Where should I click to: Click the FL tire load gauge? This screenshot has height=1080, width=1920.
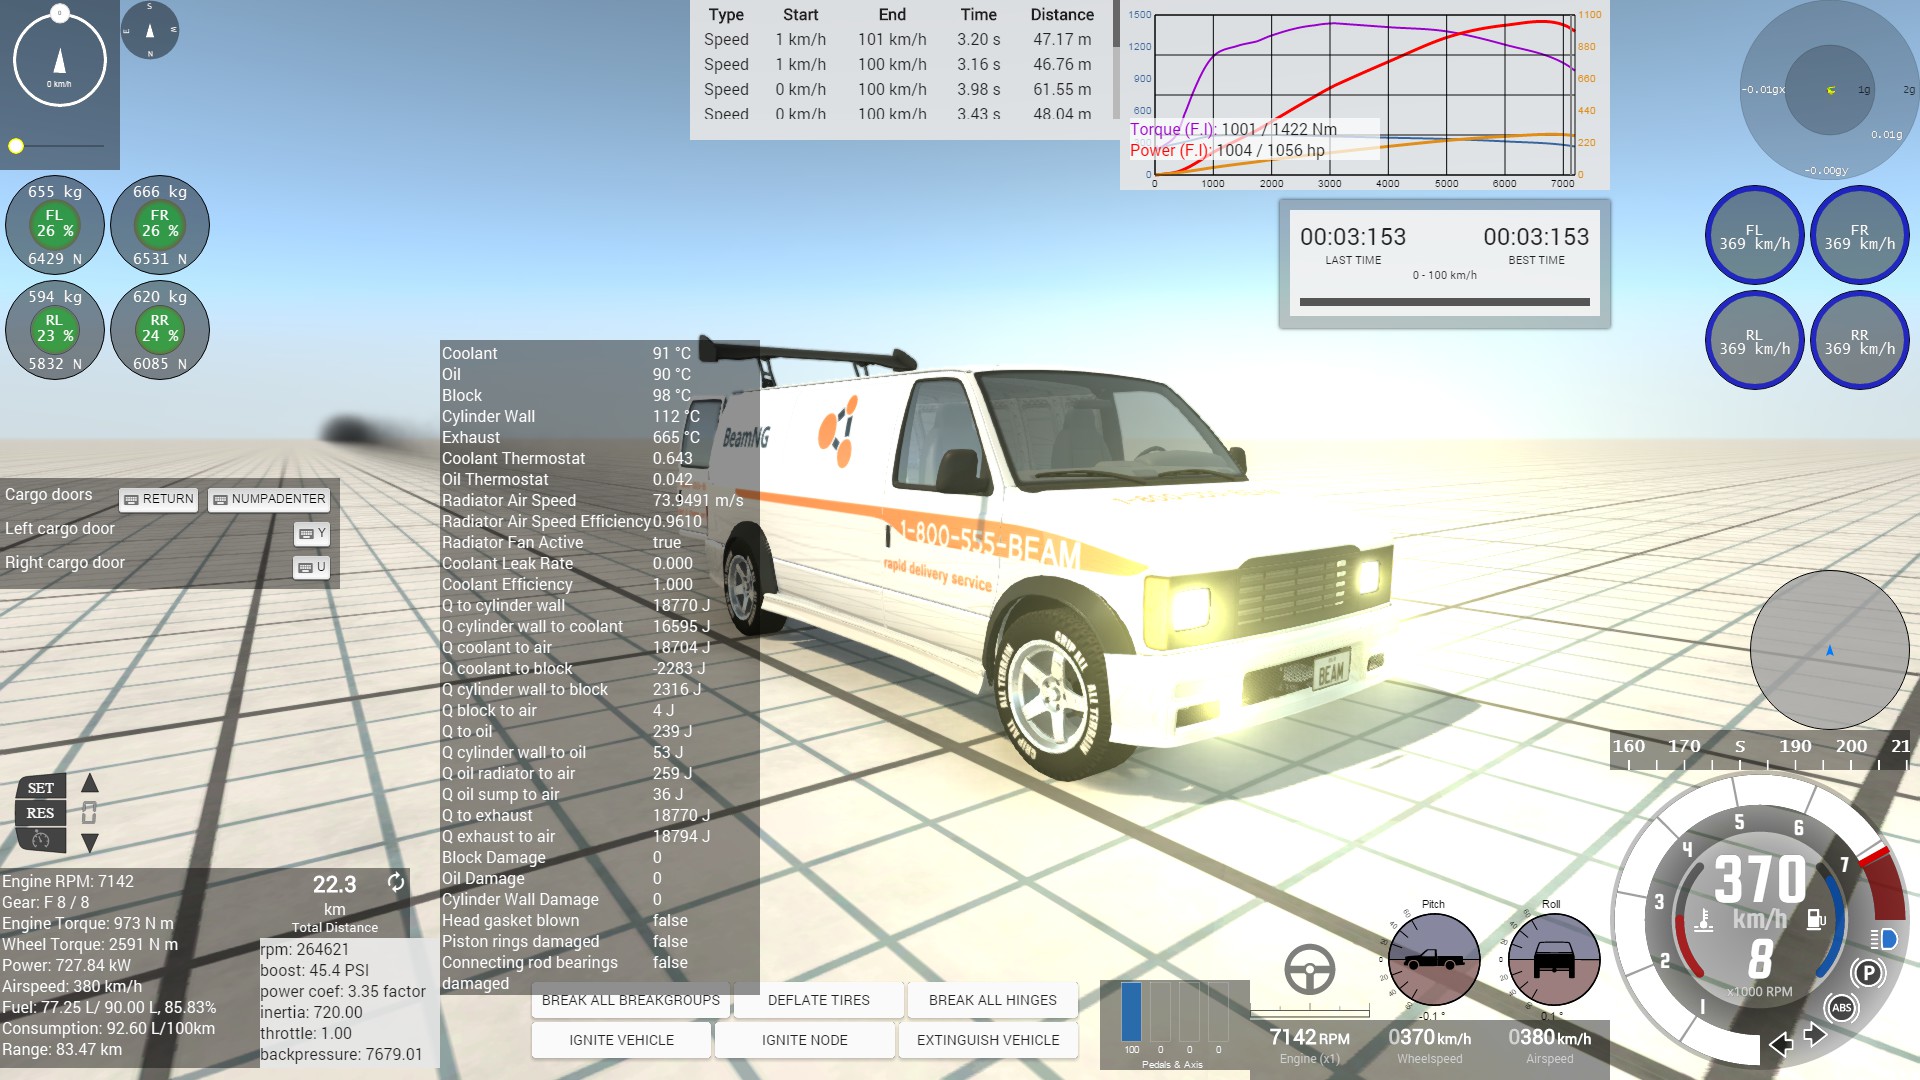point(55,225)
